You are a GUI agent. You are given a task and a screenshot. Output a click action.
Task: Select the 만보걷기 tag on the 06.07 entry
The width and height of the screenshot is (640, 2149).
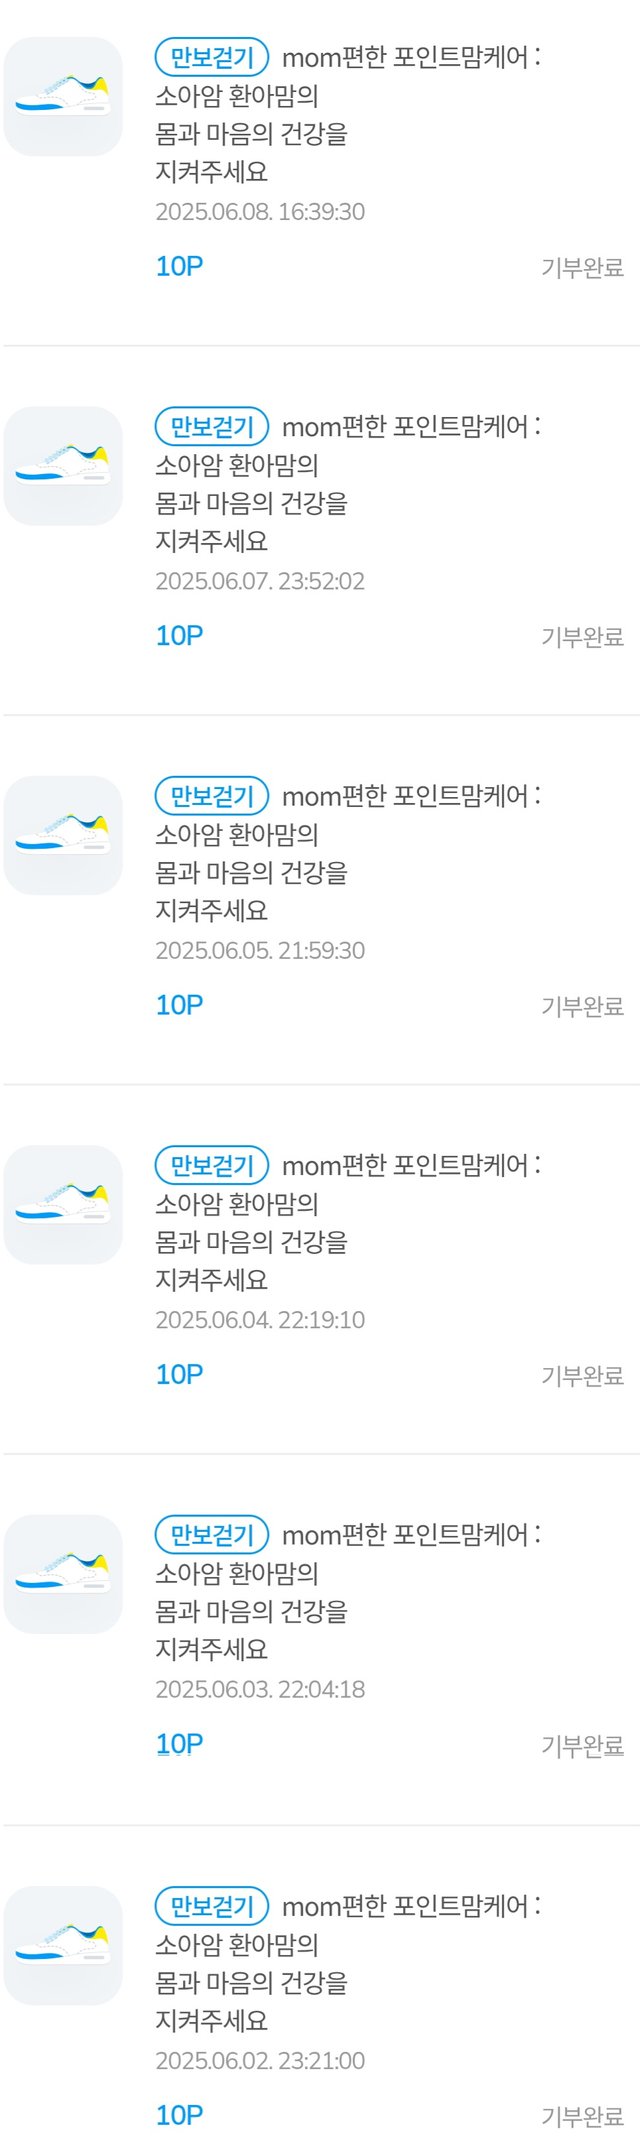point(212,426)
